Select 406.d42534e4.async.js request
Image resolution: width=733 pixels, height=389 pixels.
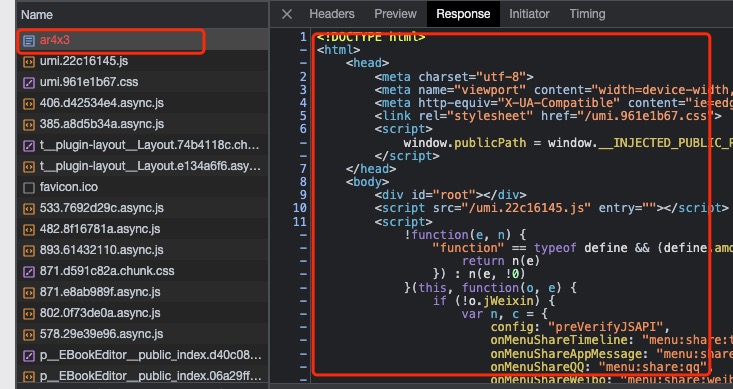pyautogui.click(x=143, y=103)
